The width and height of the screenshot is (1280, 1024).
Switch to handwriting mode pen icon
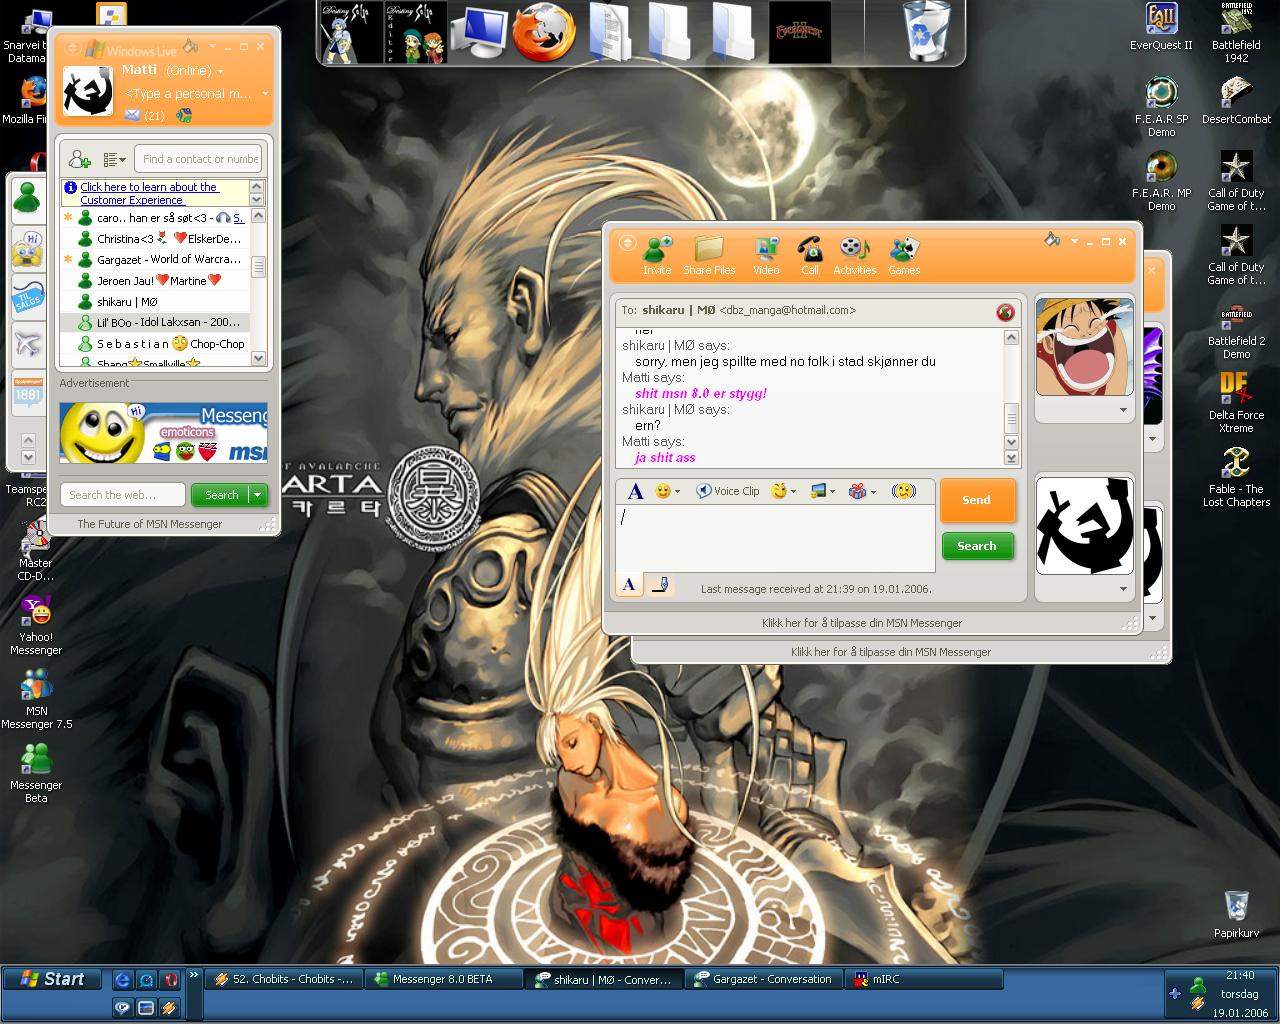[x=660, y=585]
